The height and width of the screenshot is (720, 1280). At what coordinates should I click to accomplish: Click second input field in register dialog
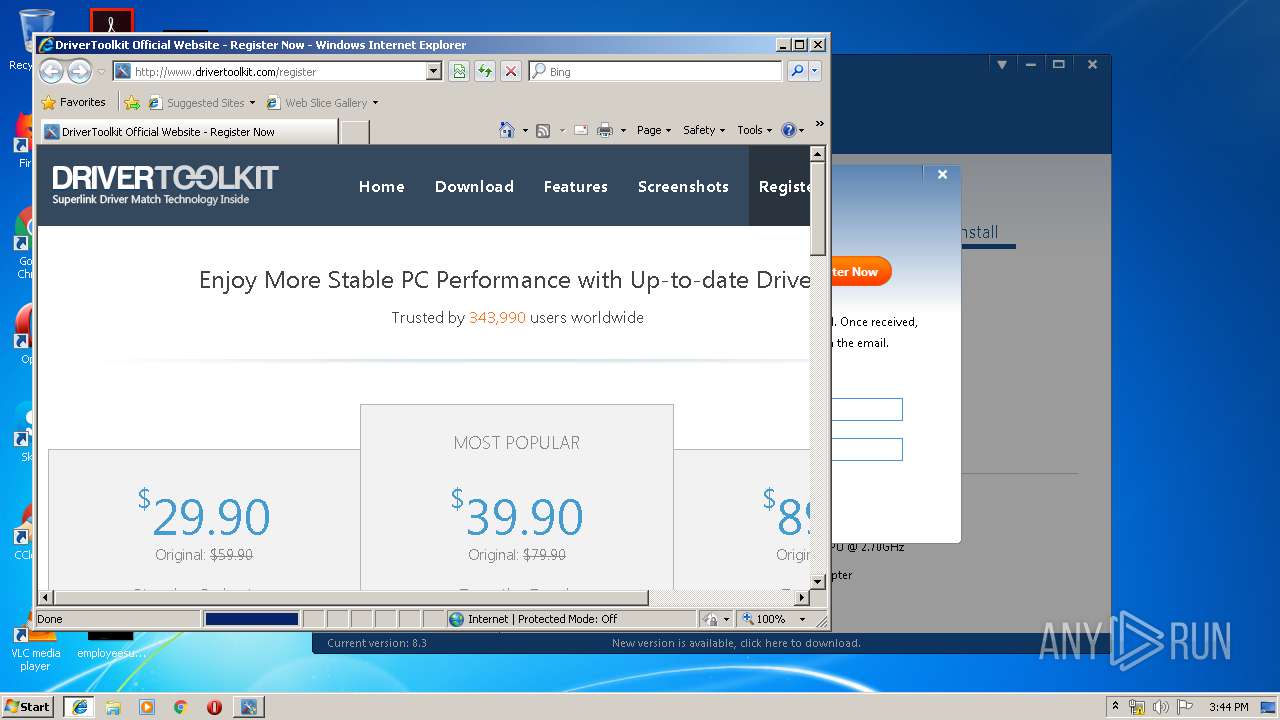866,449
